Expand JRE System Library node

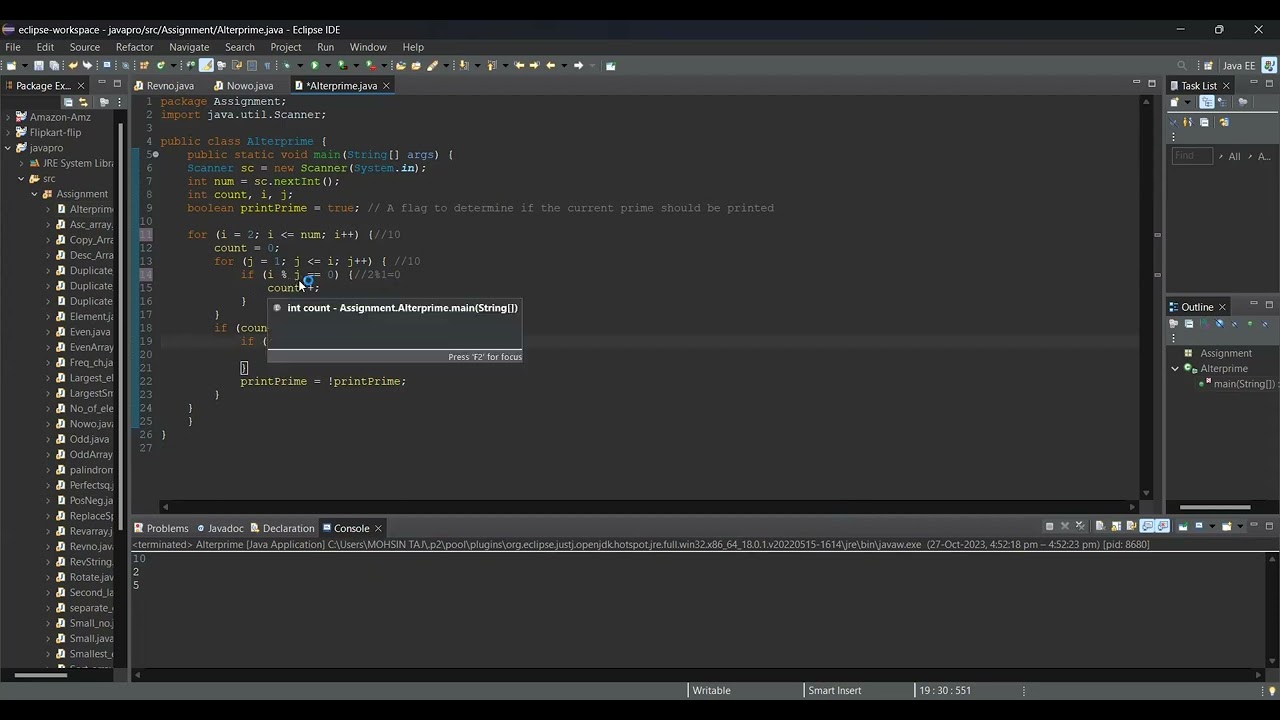(21, 163)
